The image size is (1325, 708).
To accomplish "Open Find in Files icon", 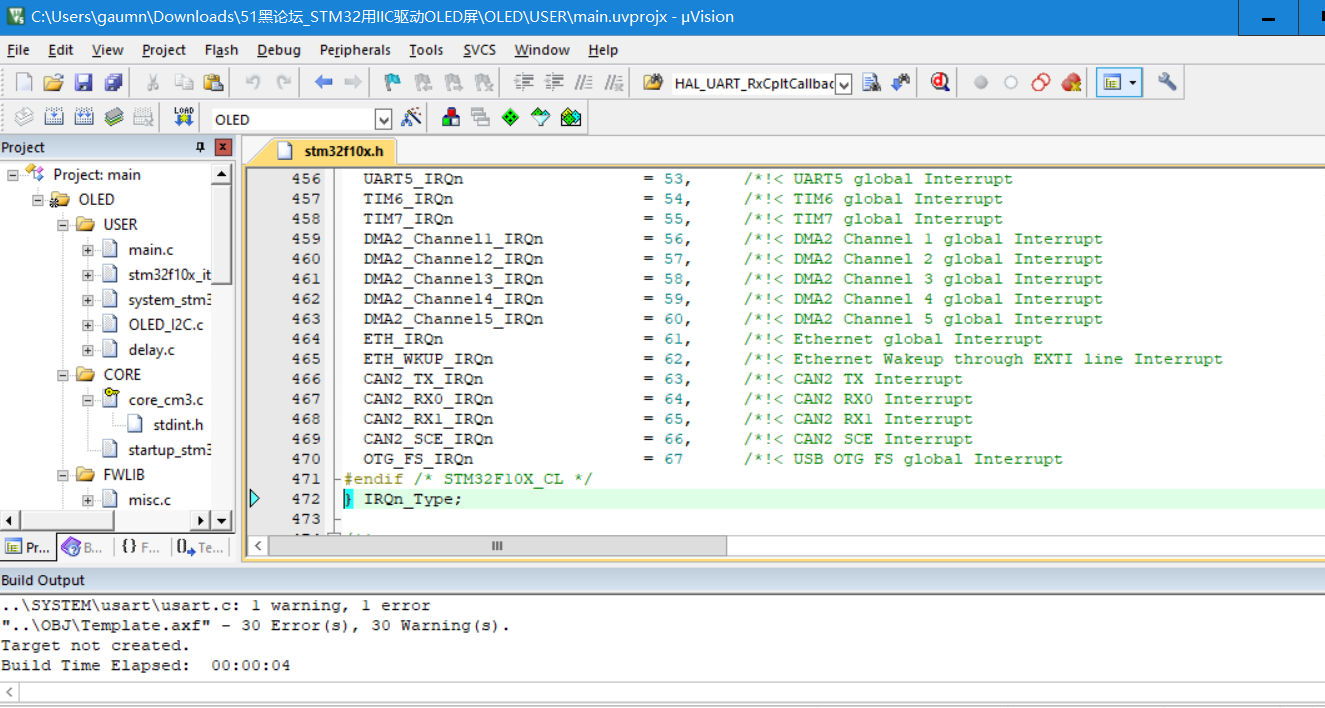I will click(653, 82).
